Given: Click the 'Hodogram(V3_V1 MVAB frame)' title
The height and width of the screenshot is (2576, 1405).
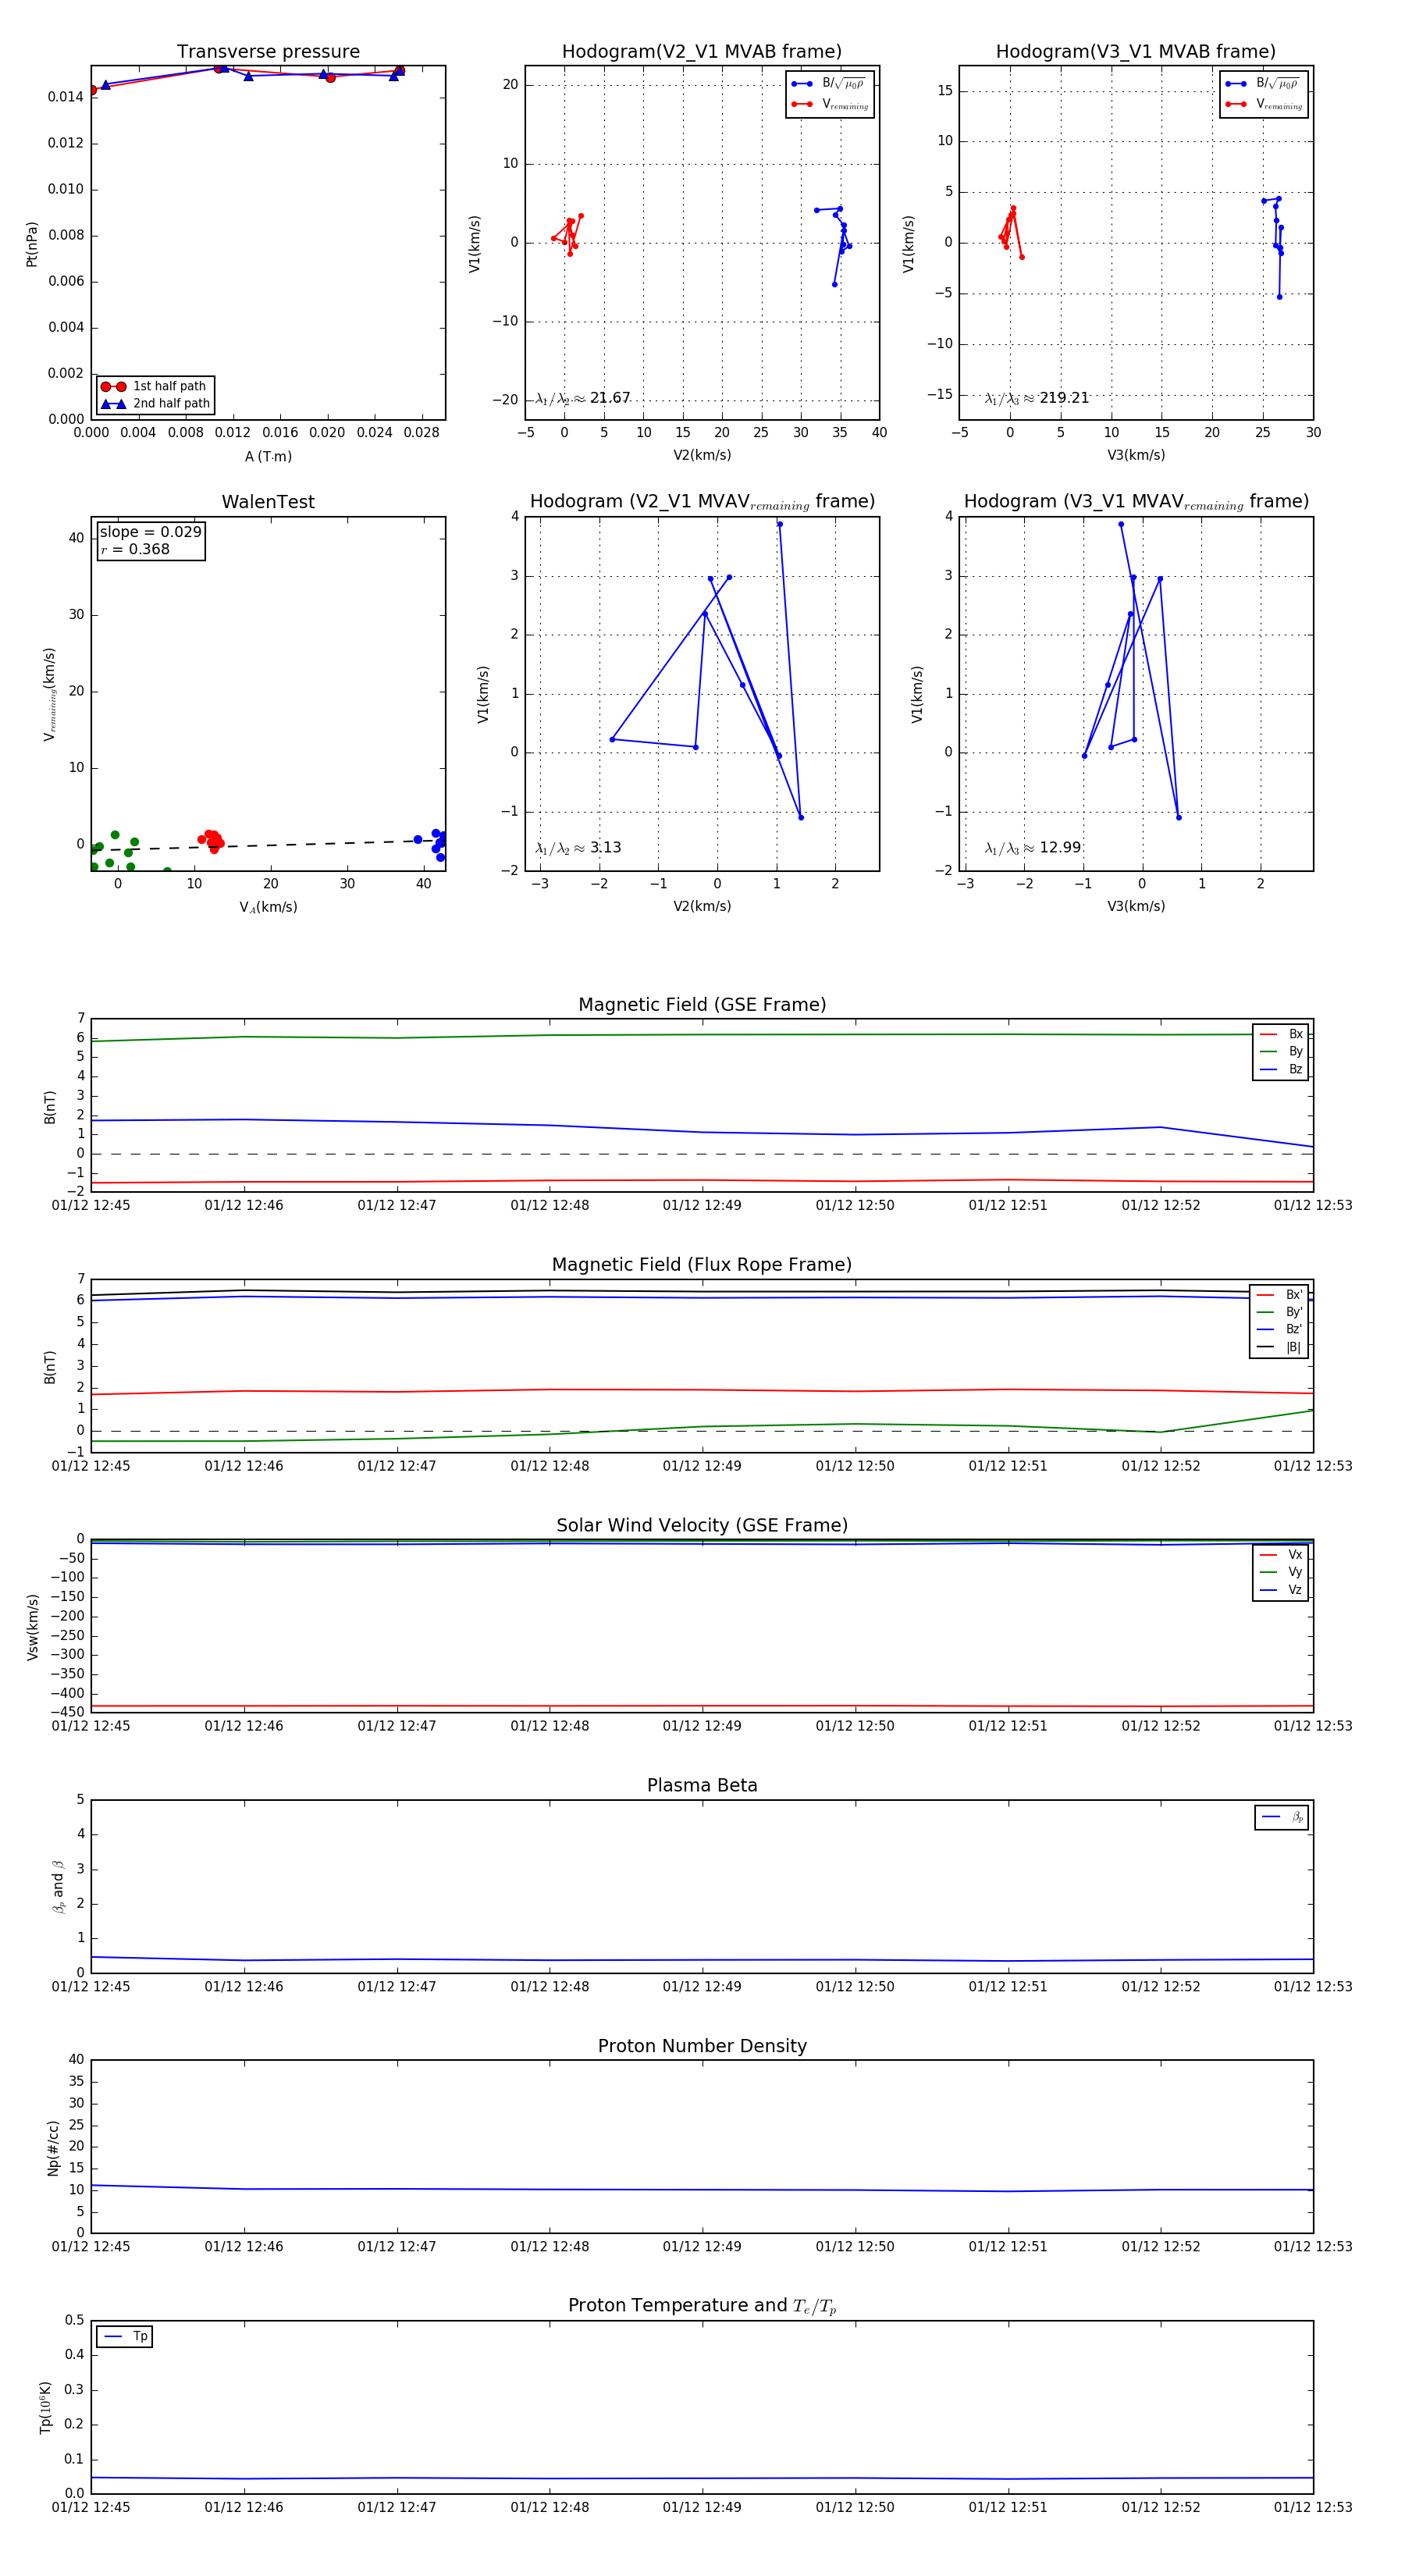Looking at the screenshot, I should (1136, 52).
